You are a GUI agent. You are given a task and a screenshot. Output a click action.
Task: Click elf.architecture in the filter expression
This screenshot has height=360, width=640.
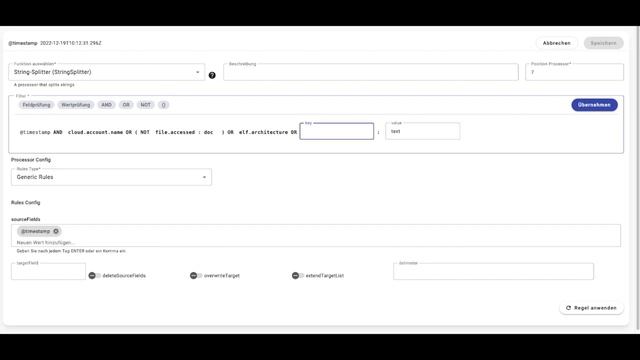click(263, 132)
